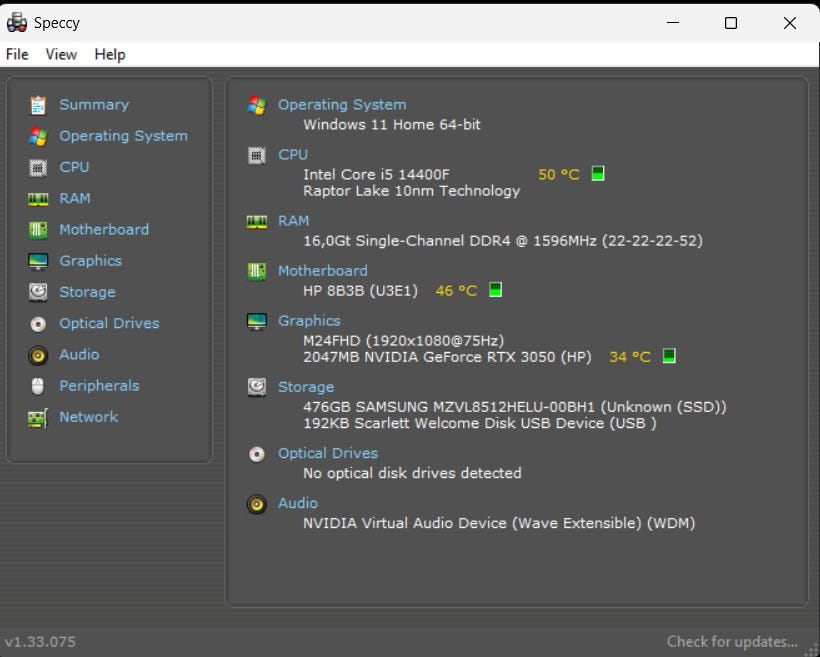Select Operating System in the sidebar list
Screen dimensions: 820x657
(123, 136)
